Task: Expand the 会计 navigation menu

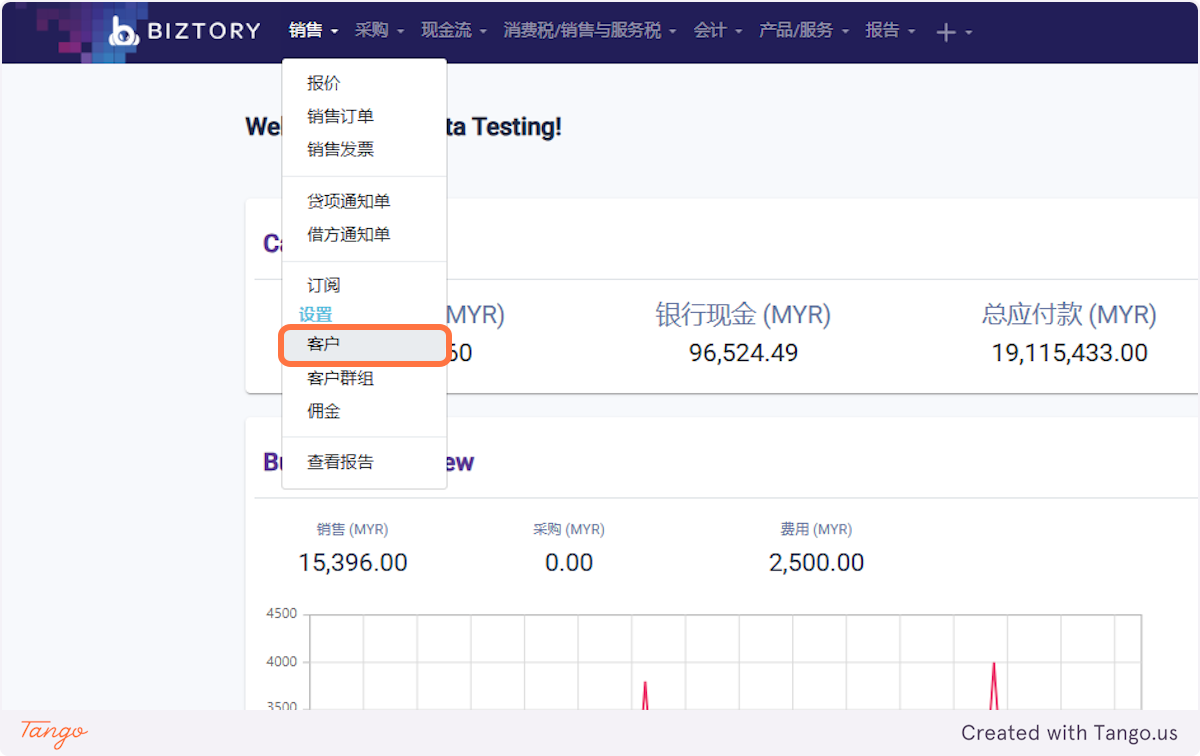Action: pyautogui.click(x=718, y=30)
